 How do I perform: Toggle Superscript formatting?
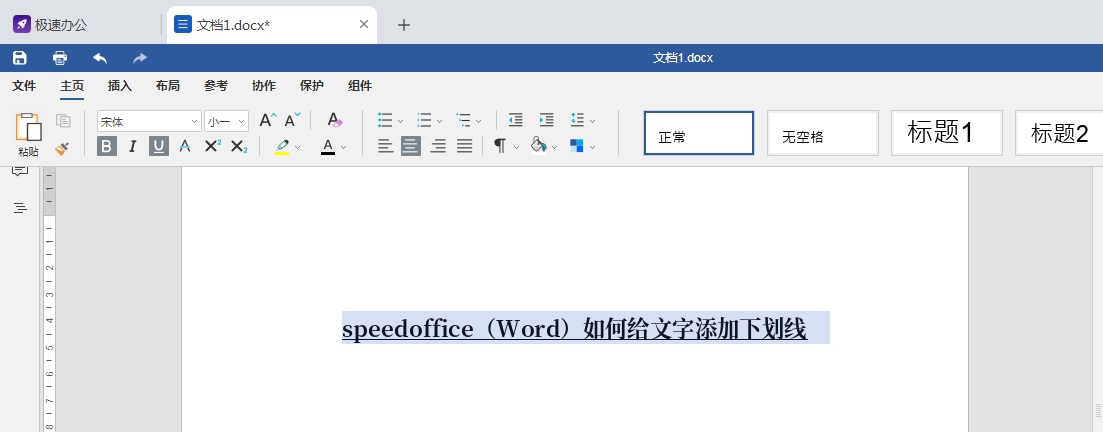pos(212,146)
